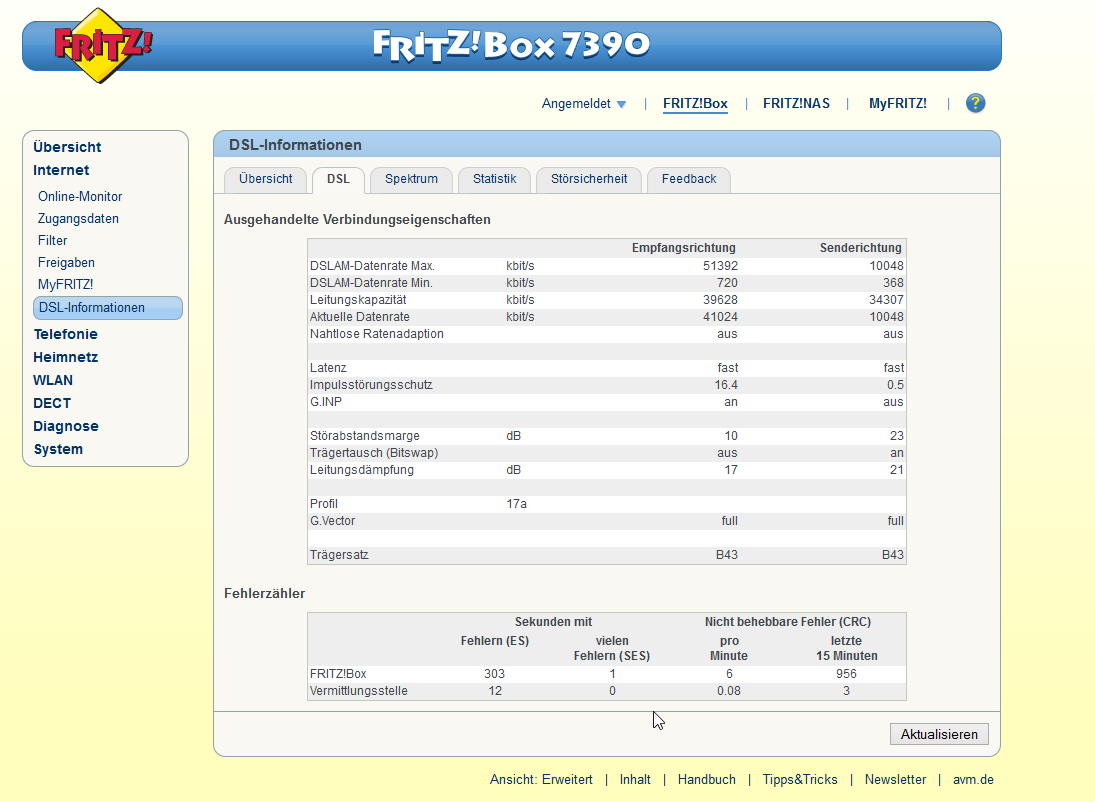Click the Aktualisieren button
The width and height of the screenshot is (1095, 802).
[939, 734]
